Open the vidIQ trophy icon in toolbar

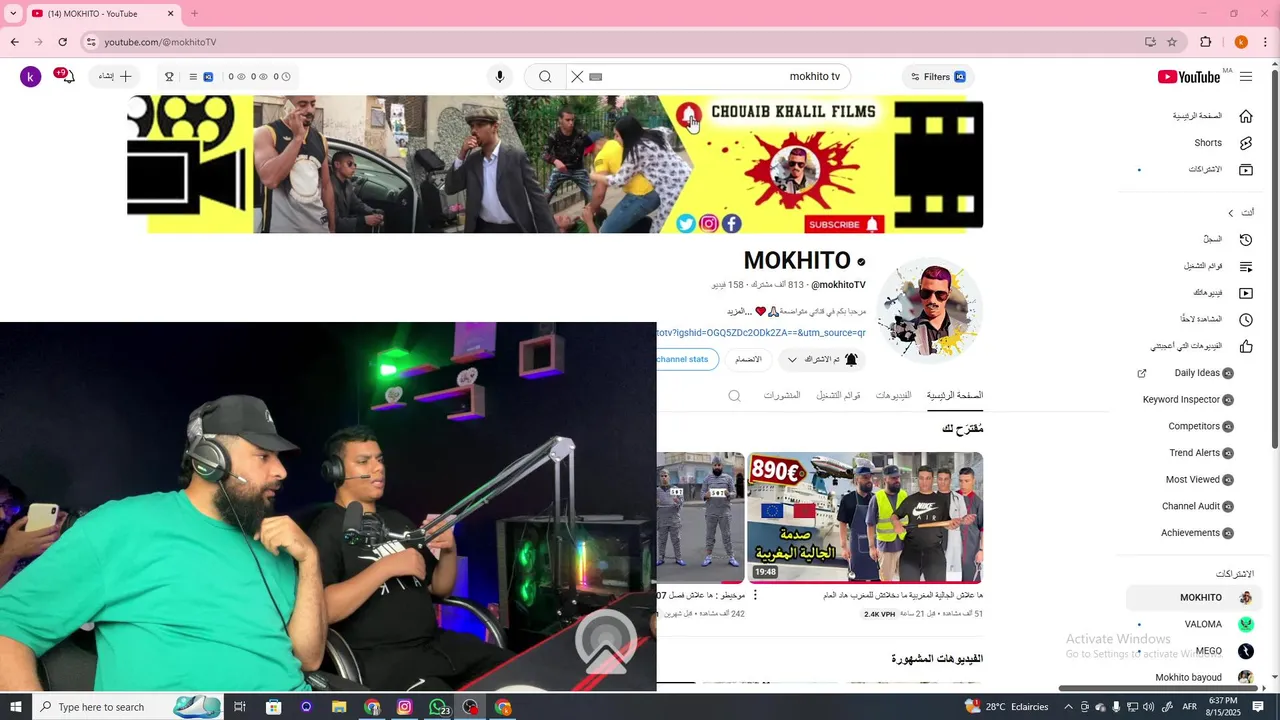pos(169,77)
